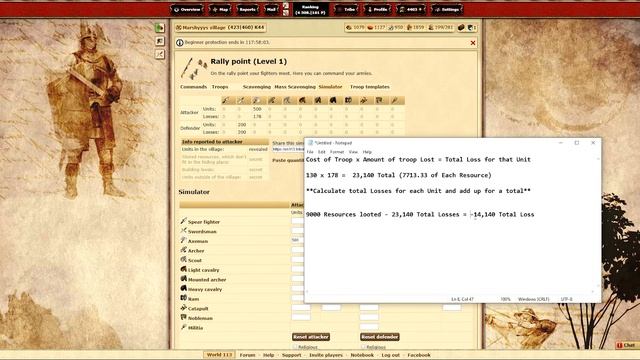Switch to the Mass Scavenging tab
Image resolution: width=640 pixels, height=360 pixels.
[295, 87]
